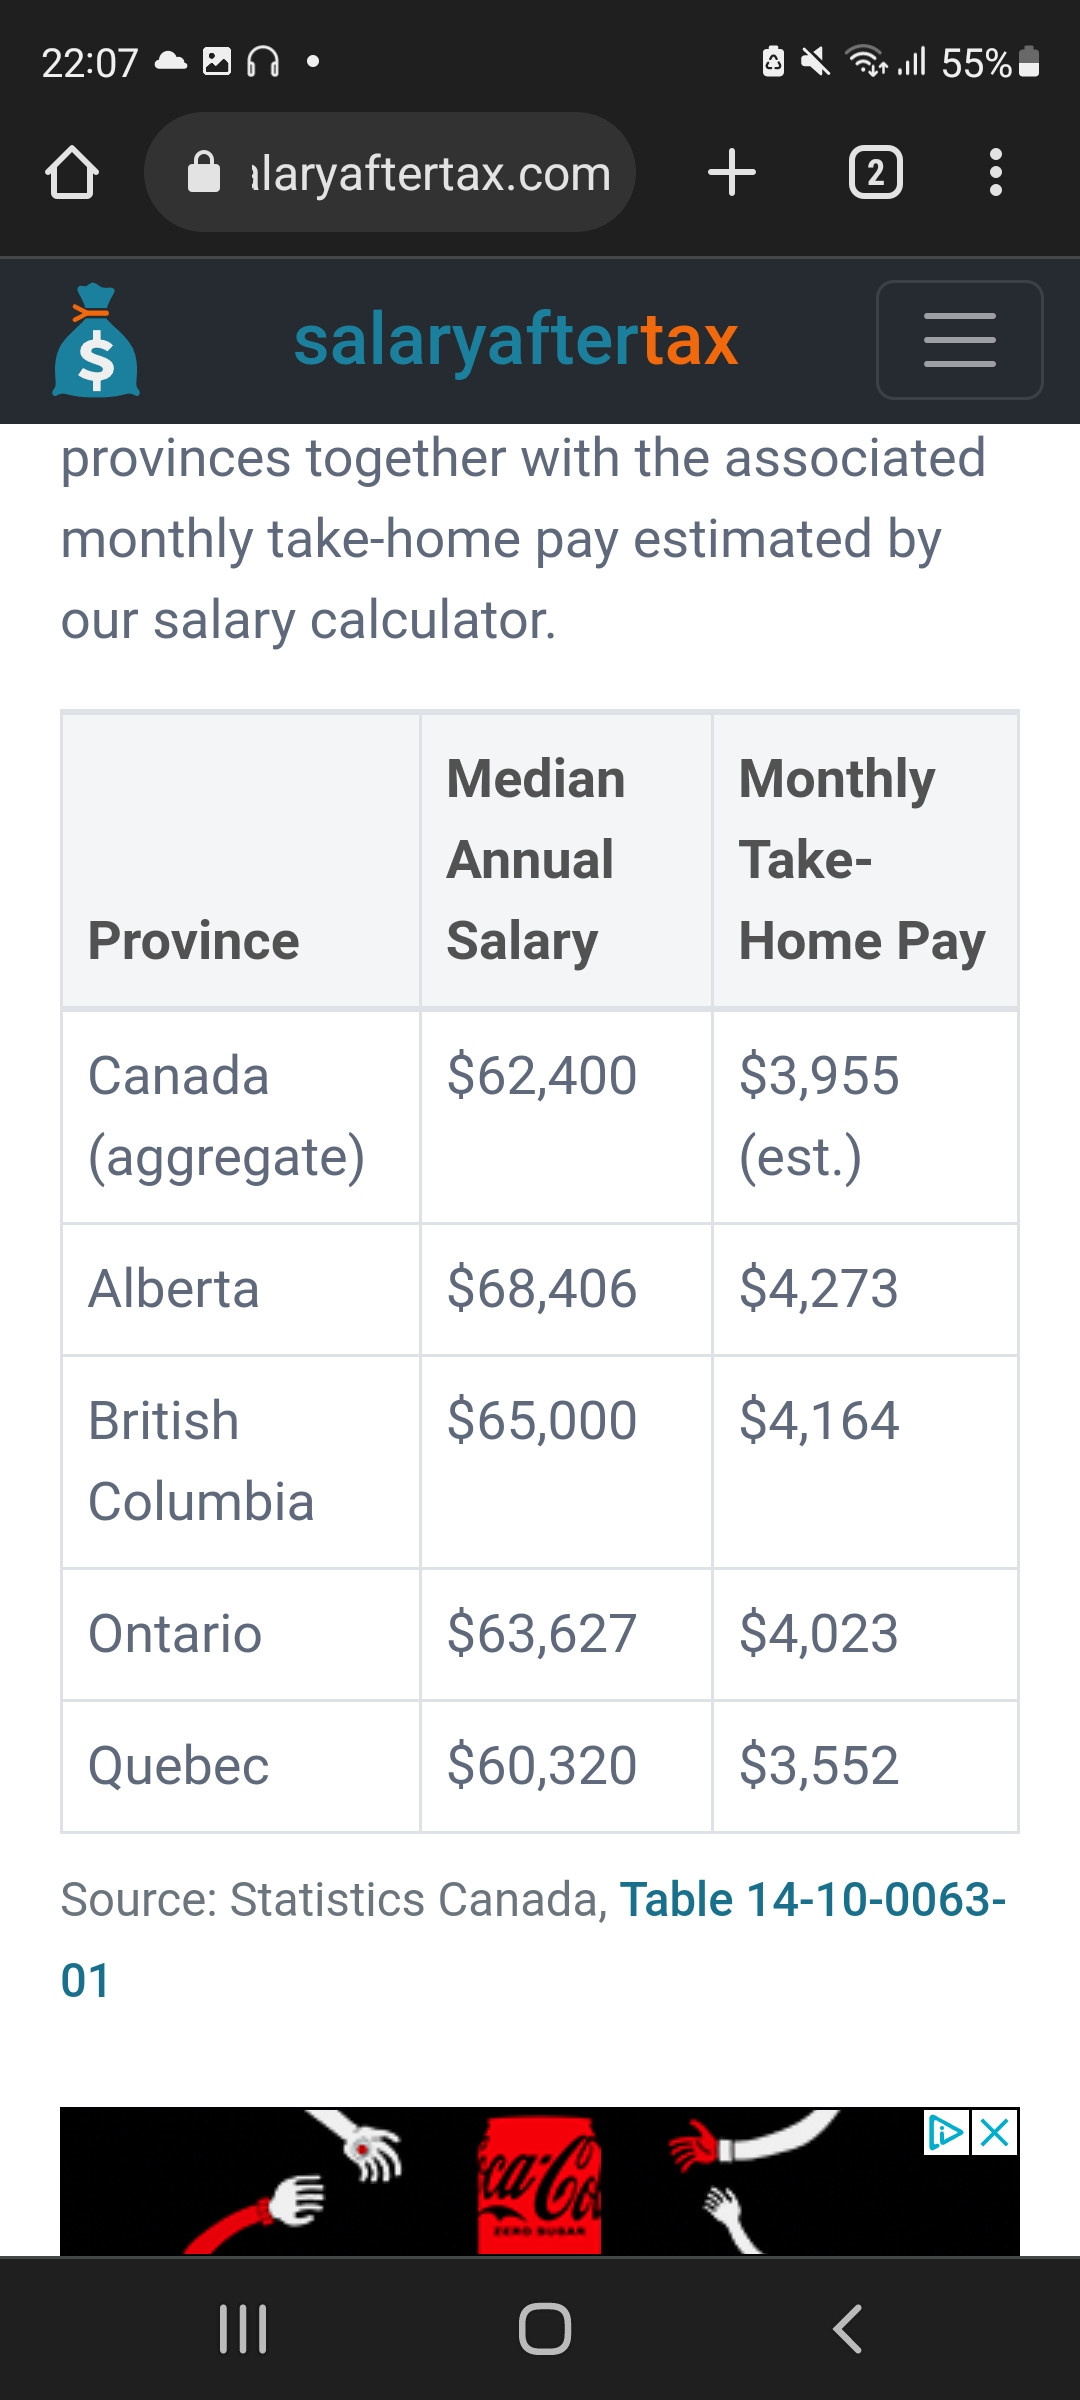Close the Coca-Cola ad banner
This screenshot has height=2400, width=1080.
(996, 2134)
